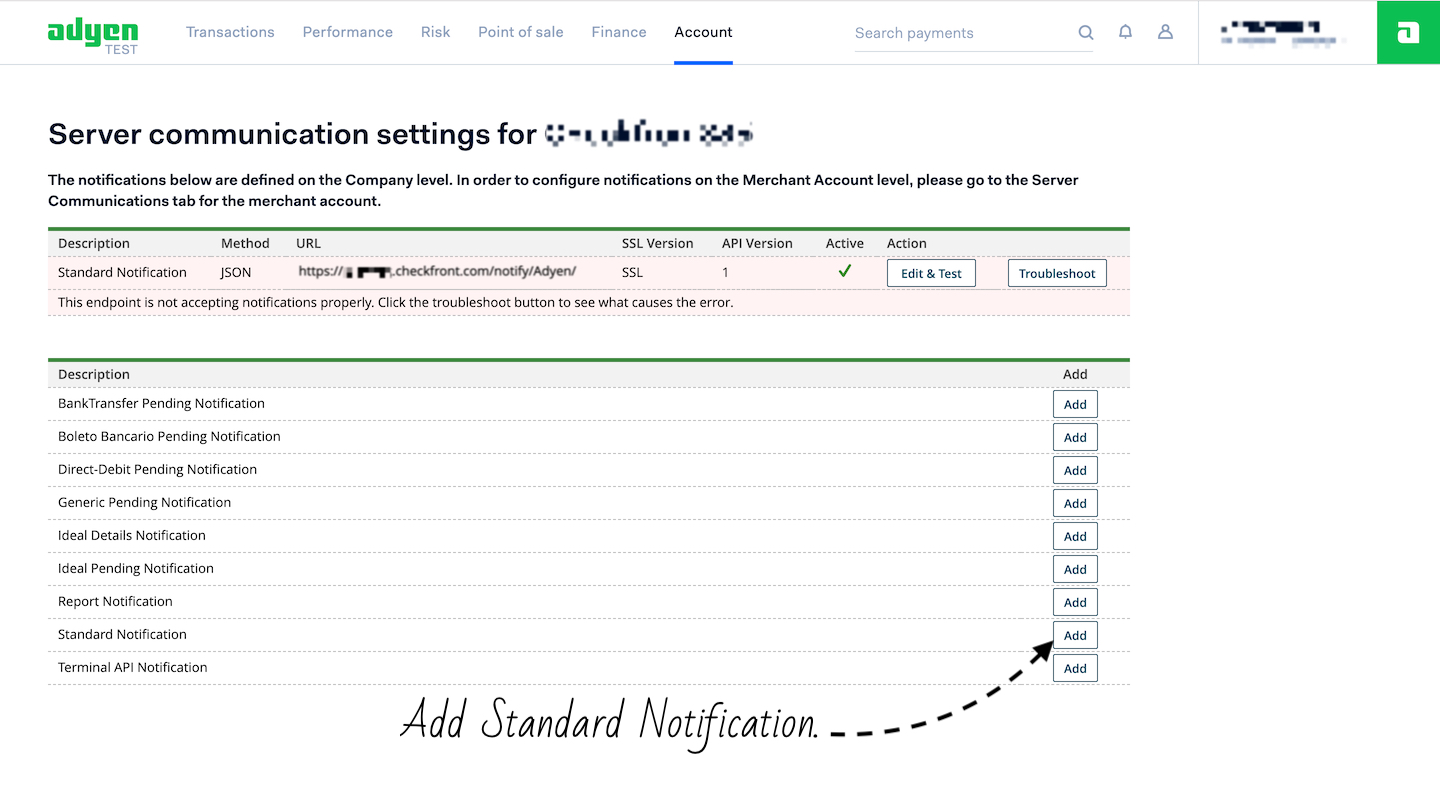1440x790 pixels.
Task: Open the Account menu
Action: pos(703,32)
